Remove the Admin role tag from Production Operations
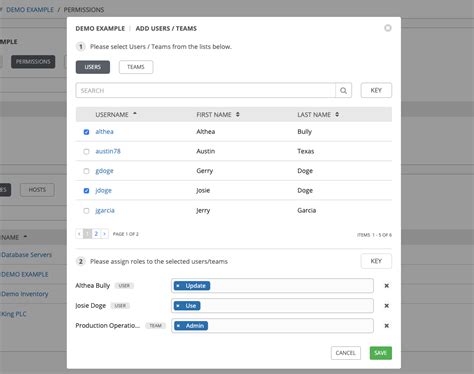474x374 pixels. click(x=179, y=326)
